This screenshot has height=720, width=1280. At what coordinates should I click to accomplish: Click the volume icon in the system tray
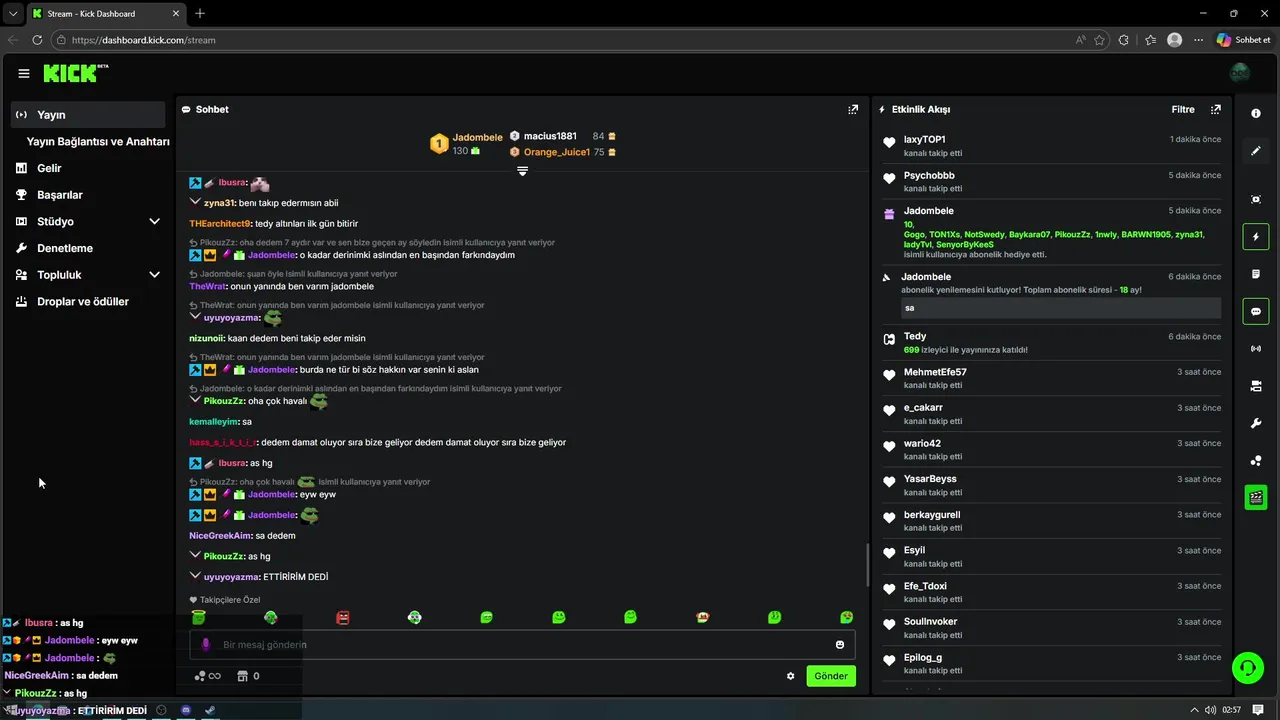point(1210,710)
